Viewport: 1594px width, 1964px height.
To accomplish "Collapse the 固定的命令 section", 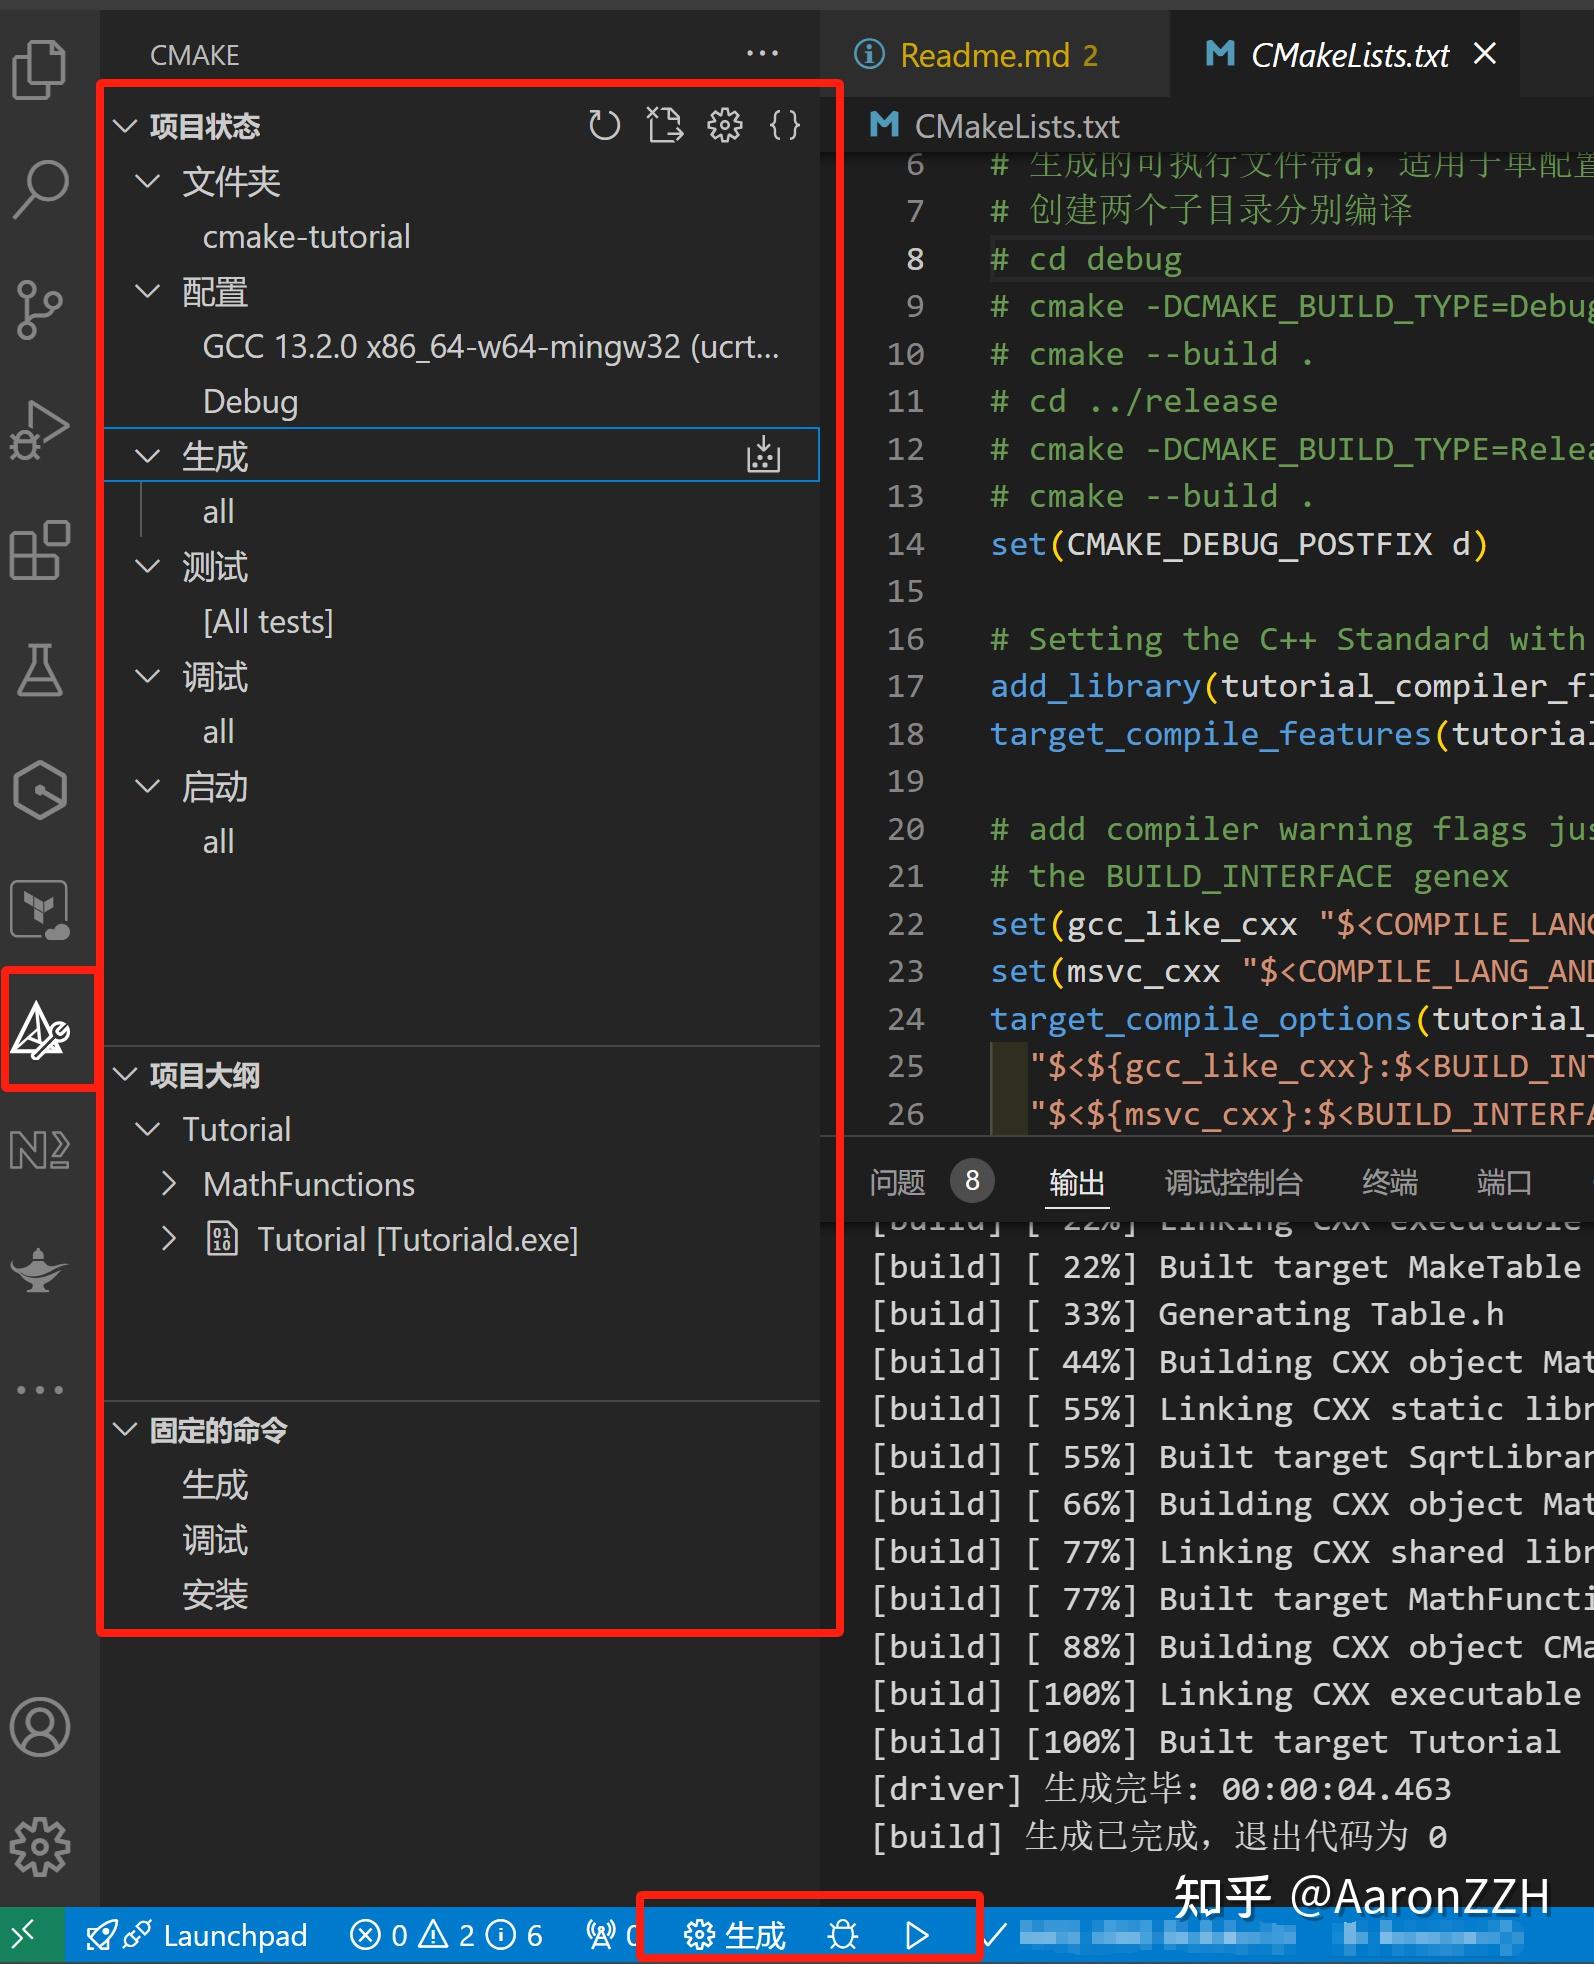I will click(x=125, y=1430).
